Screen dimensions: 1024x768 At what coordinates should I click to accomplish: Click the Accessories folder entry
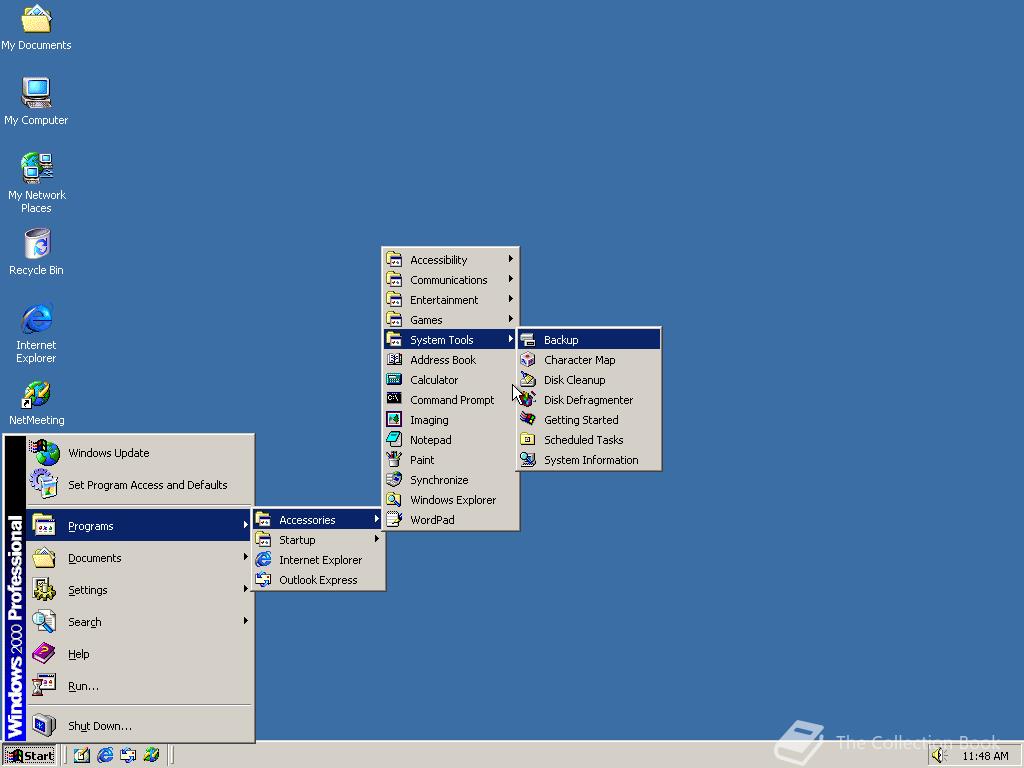coord(318,520)
